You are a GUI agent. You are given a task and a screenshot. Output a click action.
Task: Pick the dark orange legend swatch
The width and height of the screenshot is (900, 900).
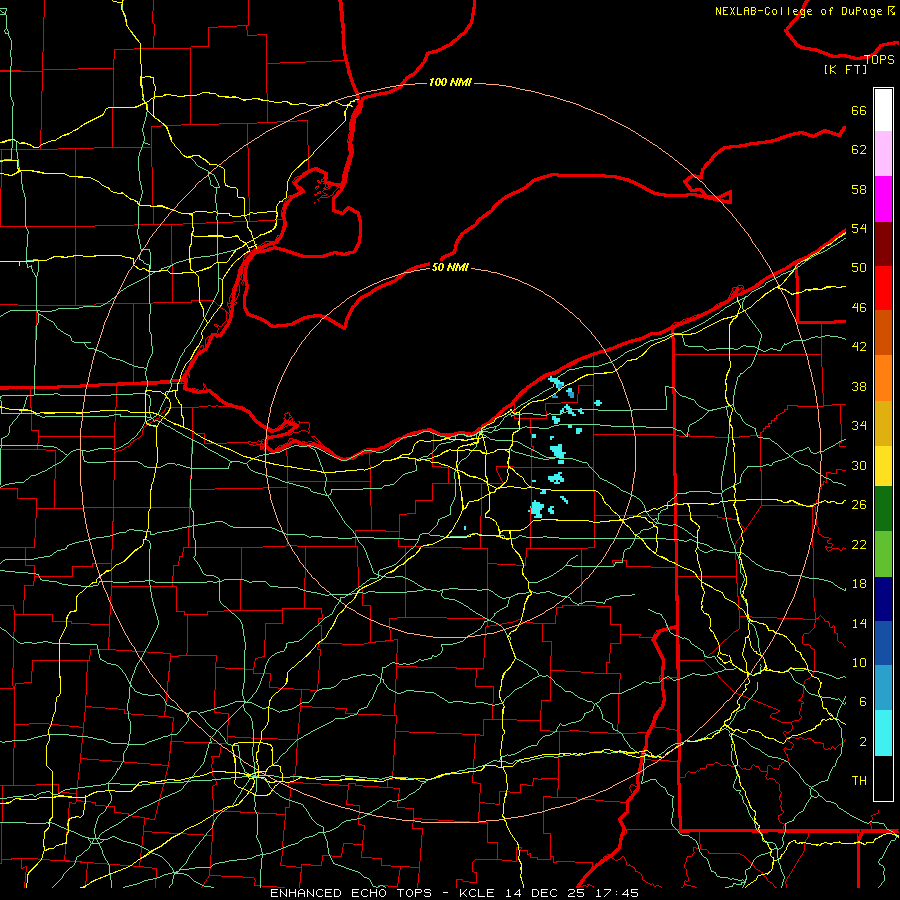tap(883, 332)
